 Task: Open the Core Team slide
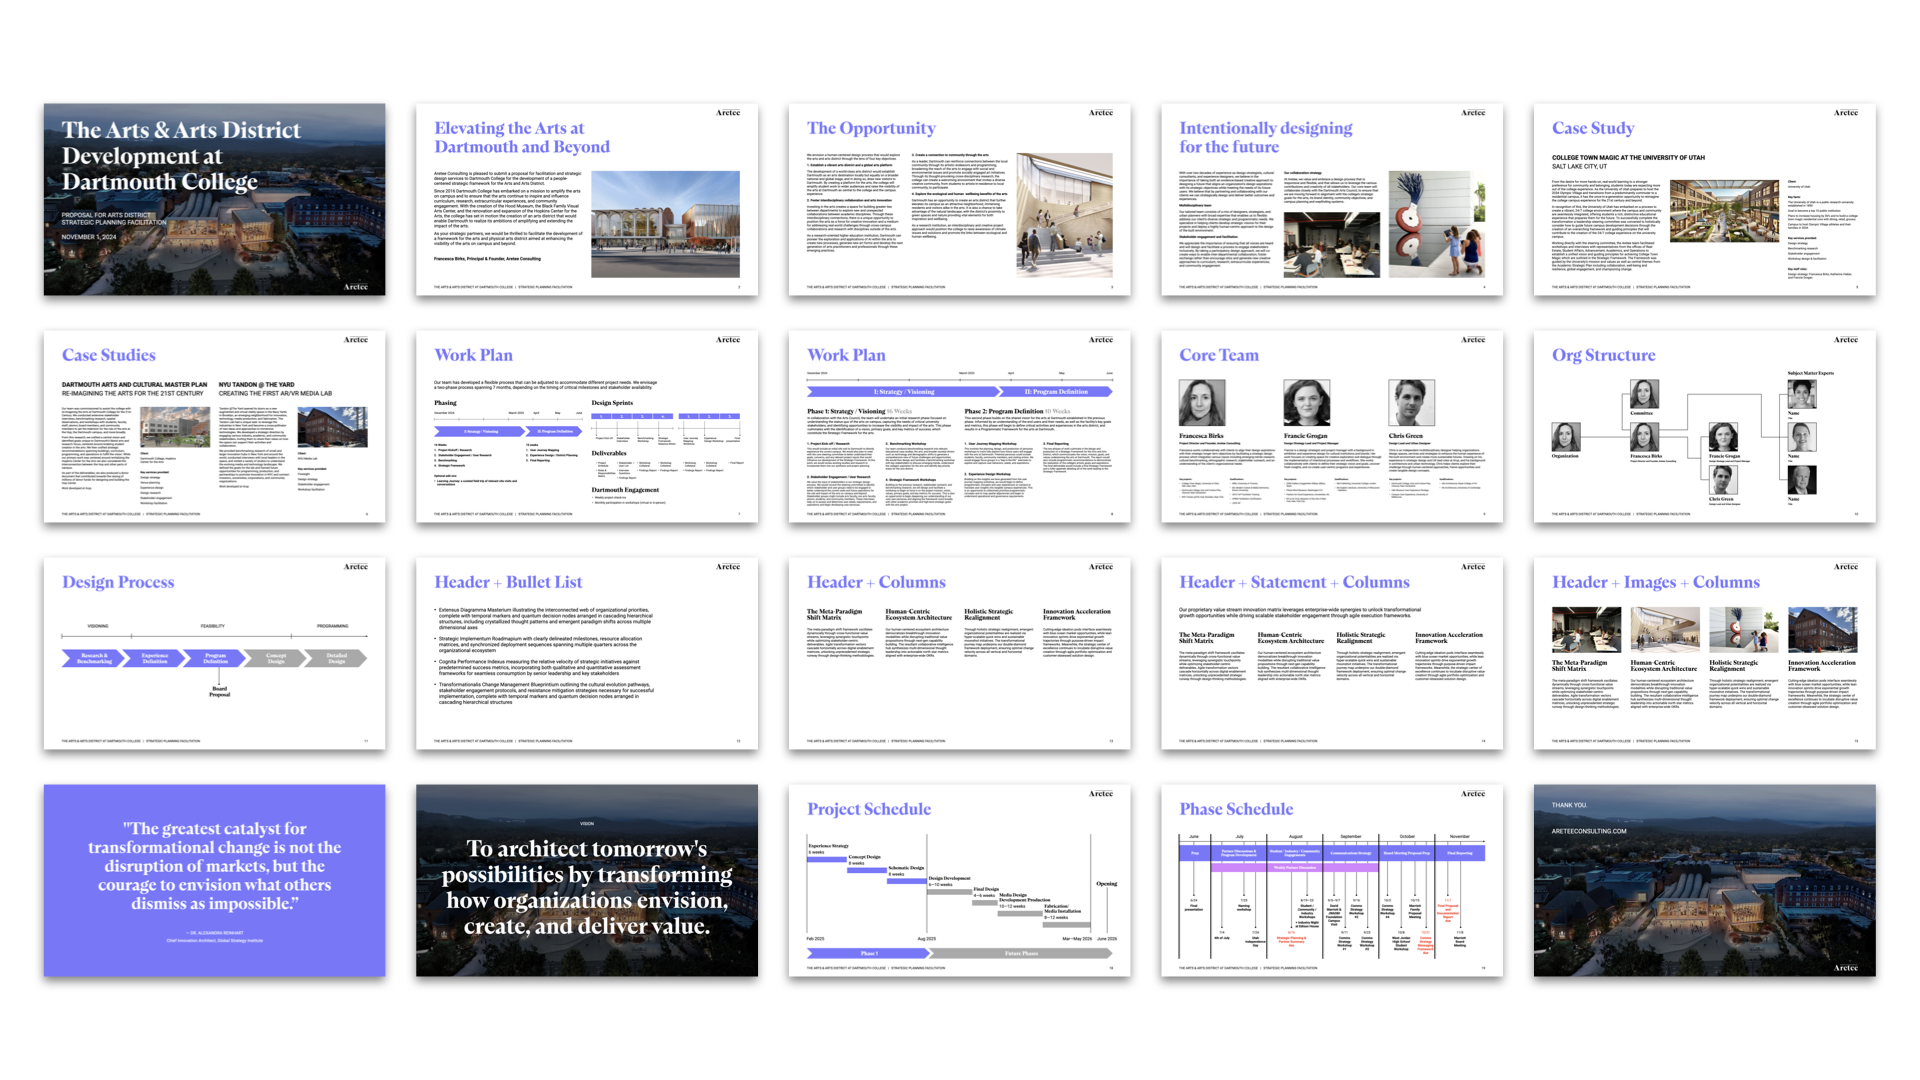click(1331, 426)
